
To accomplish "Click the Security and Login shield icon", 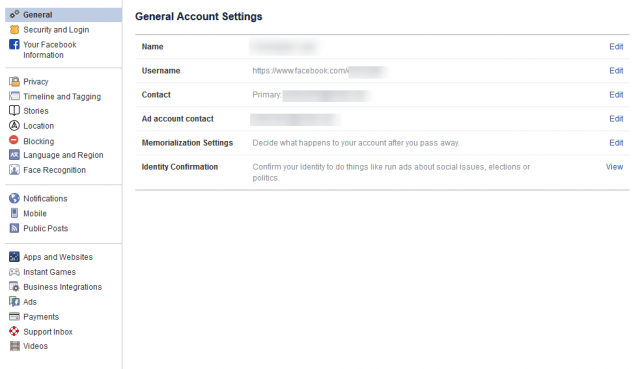I will (x=14, y=30).
